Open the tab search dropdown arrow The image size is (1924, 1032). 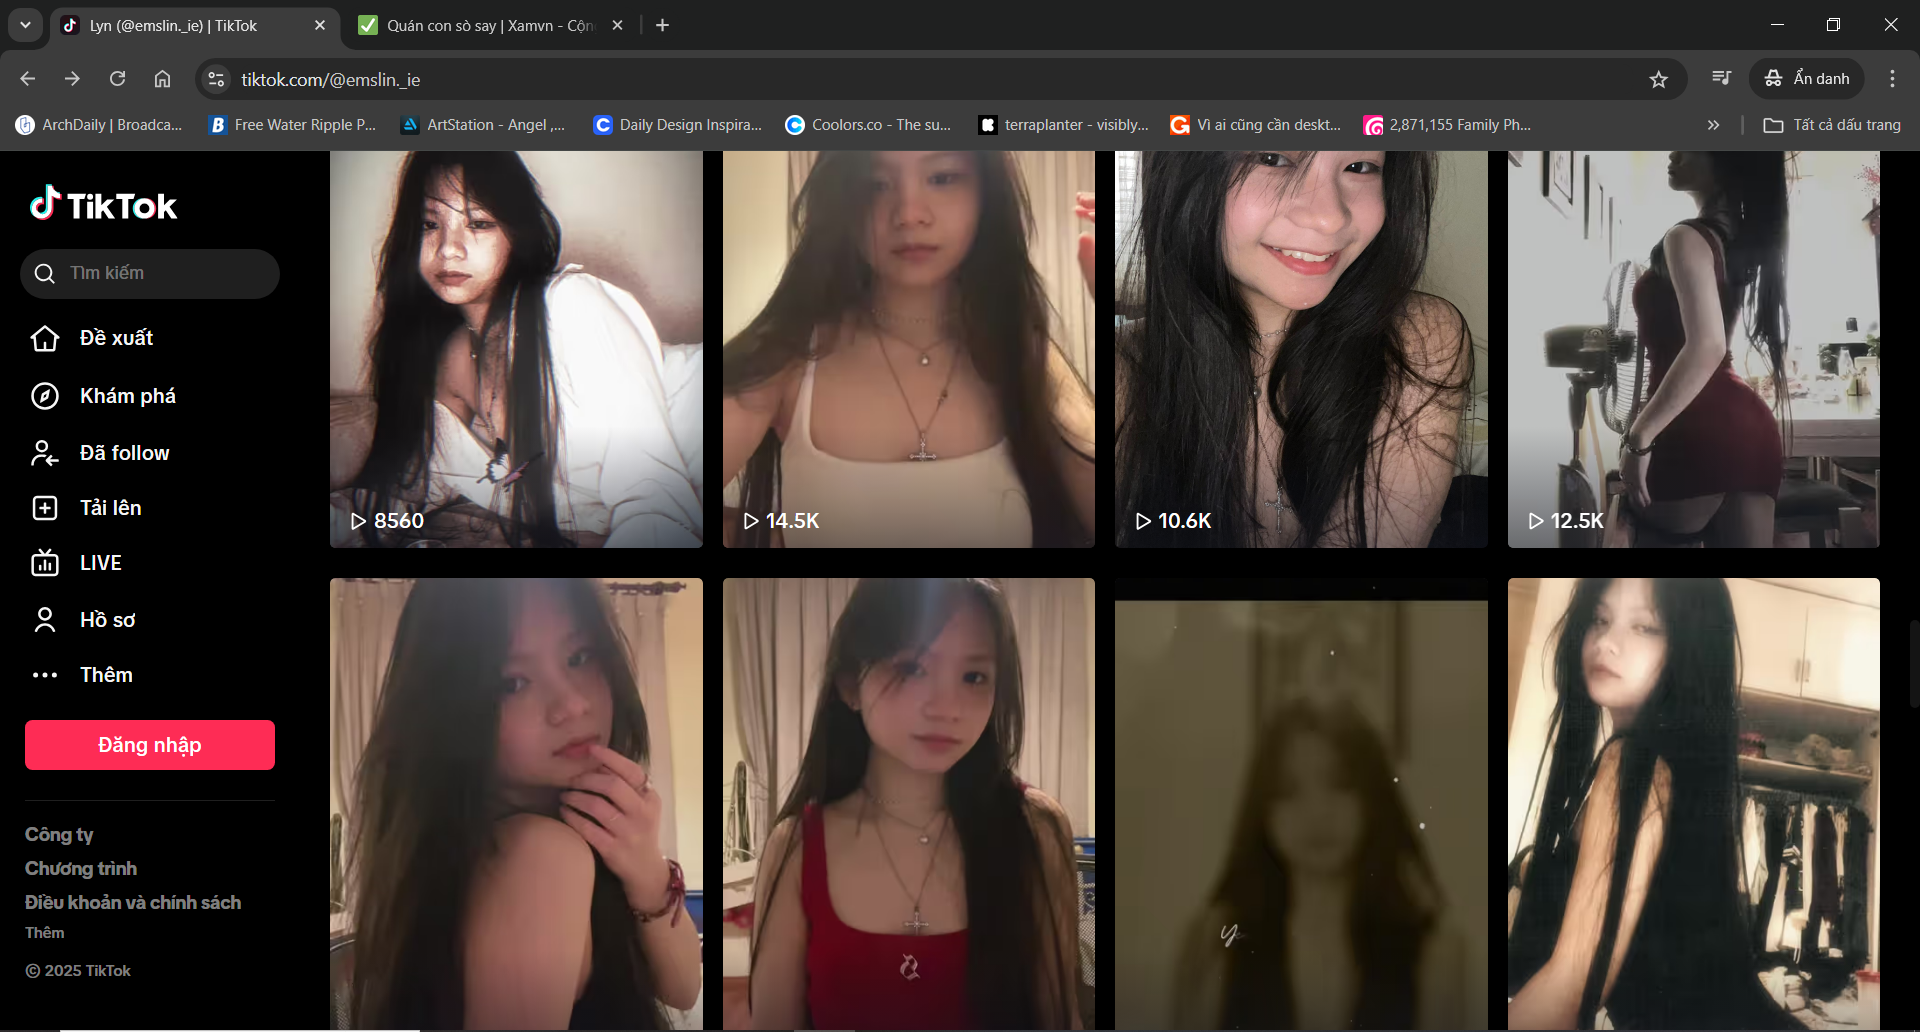[25, 25]
